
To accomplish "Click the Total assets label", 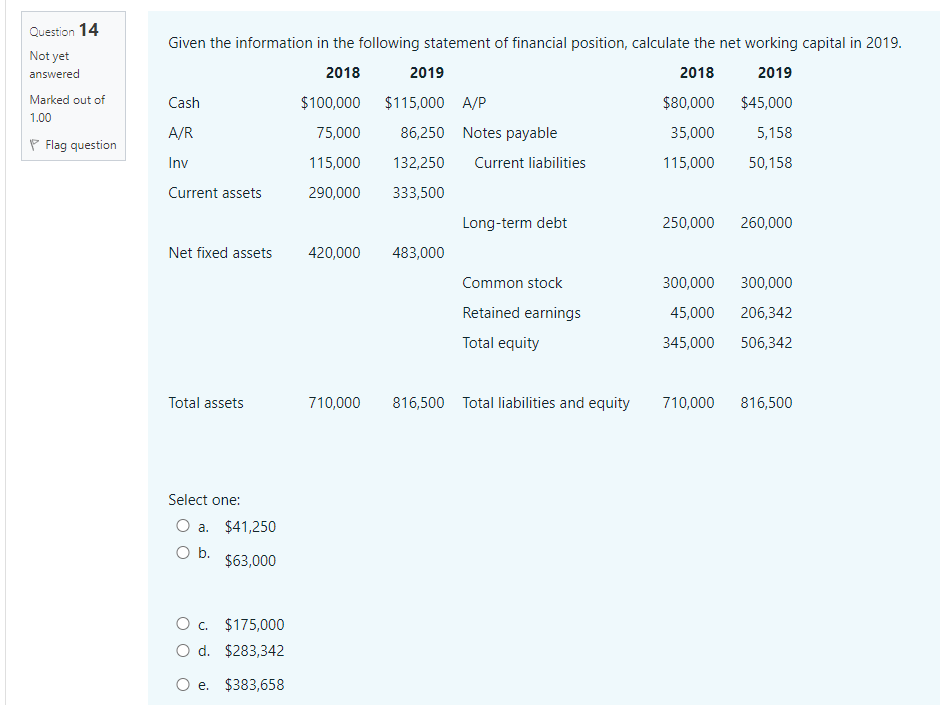I will [206, 402].
